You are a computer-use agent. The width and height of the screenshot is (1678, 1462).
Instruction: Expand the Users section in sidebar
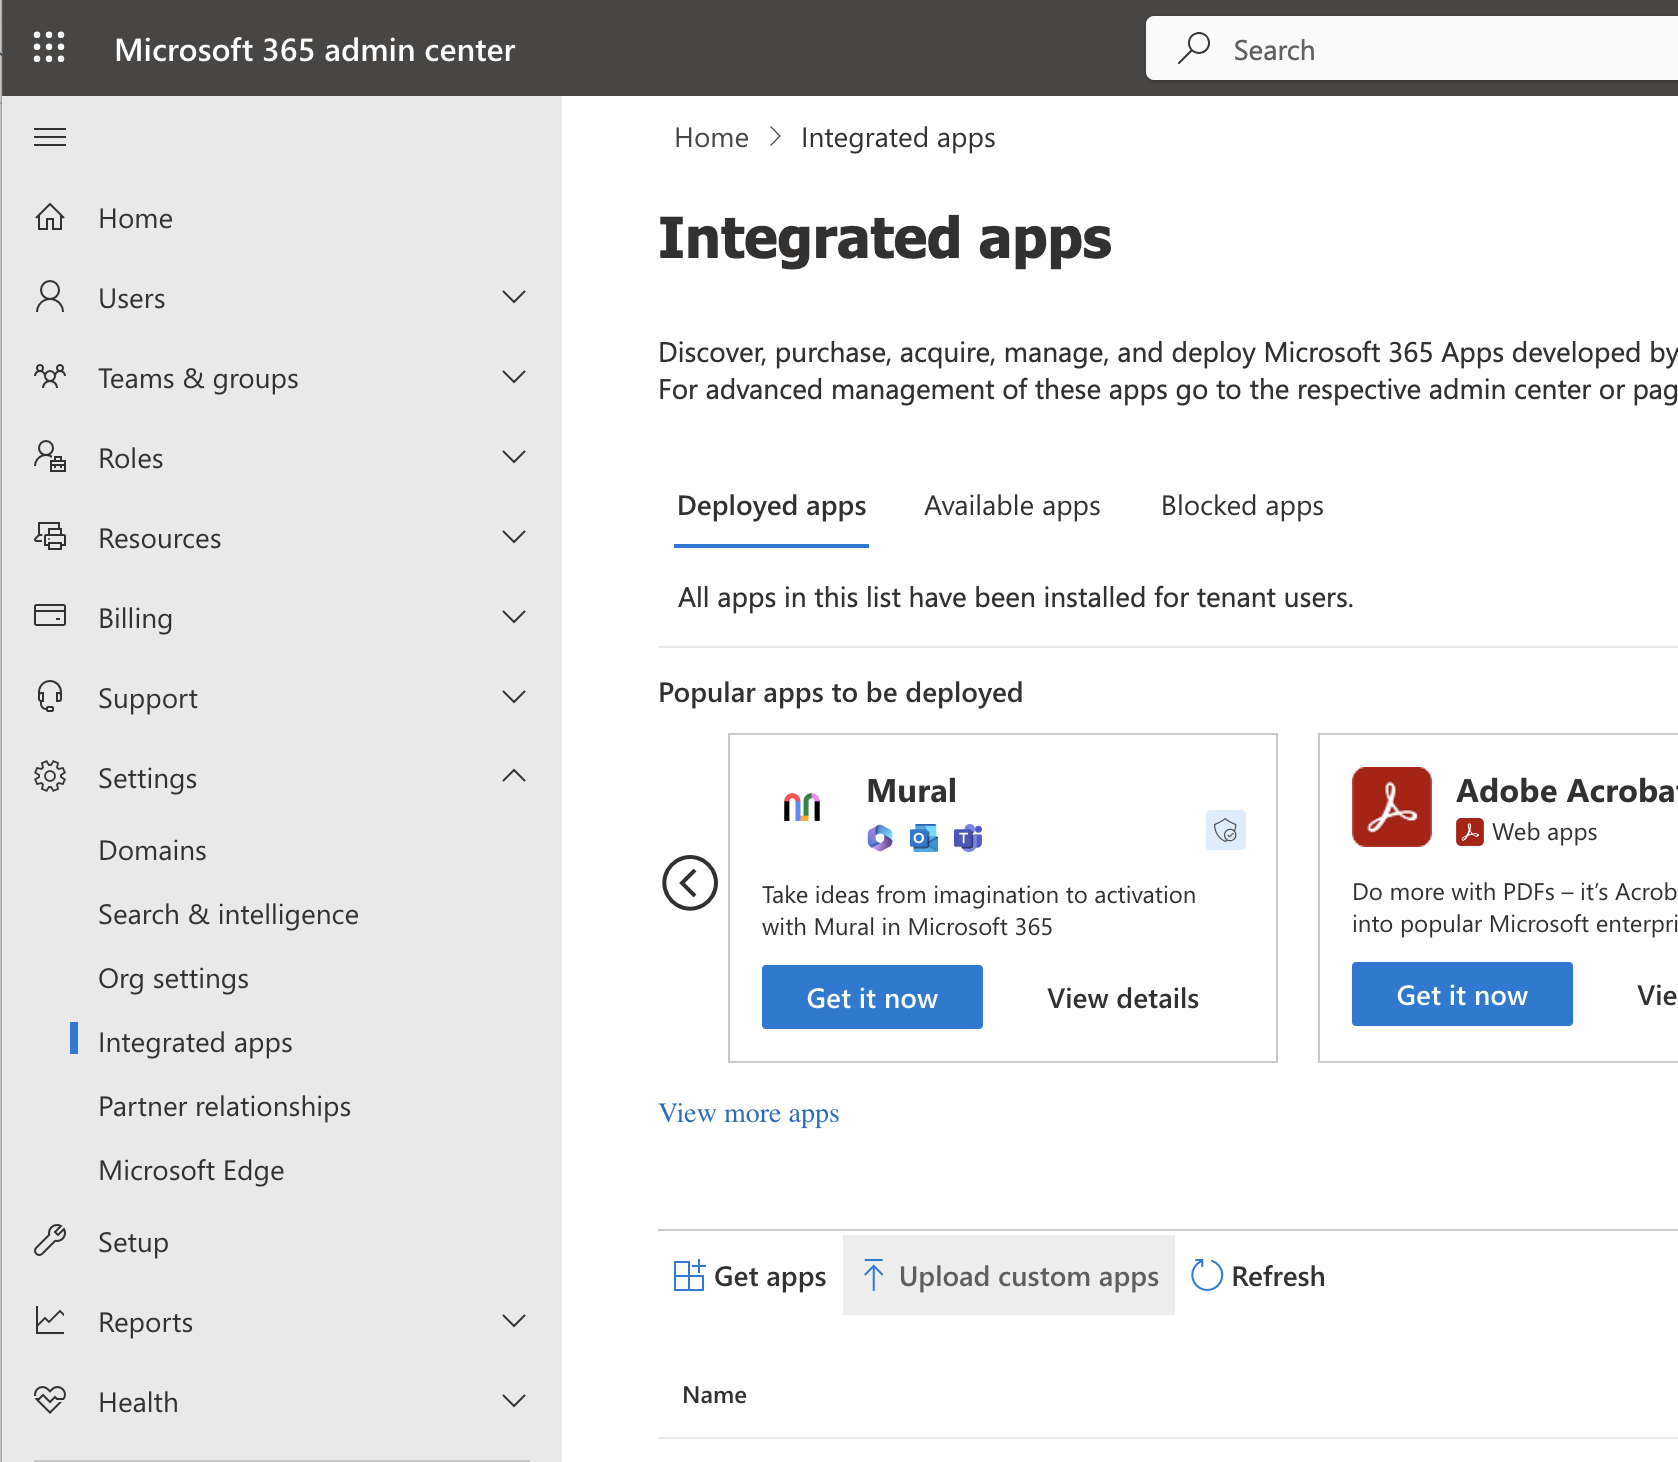tap(514, 297)
